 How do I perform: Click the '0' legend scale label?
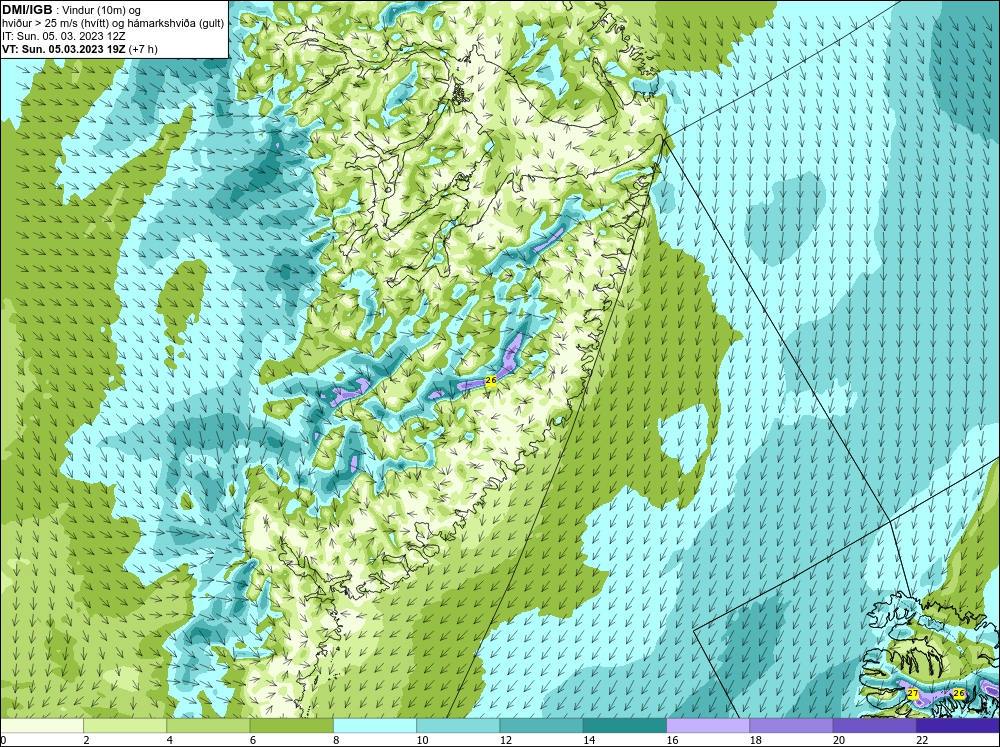(4, 740)
